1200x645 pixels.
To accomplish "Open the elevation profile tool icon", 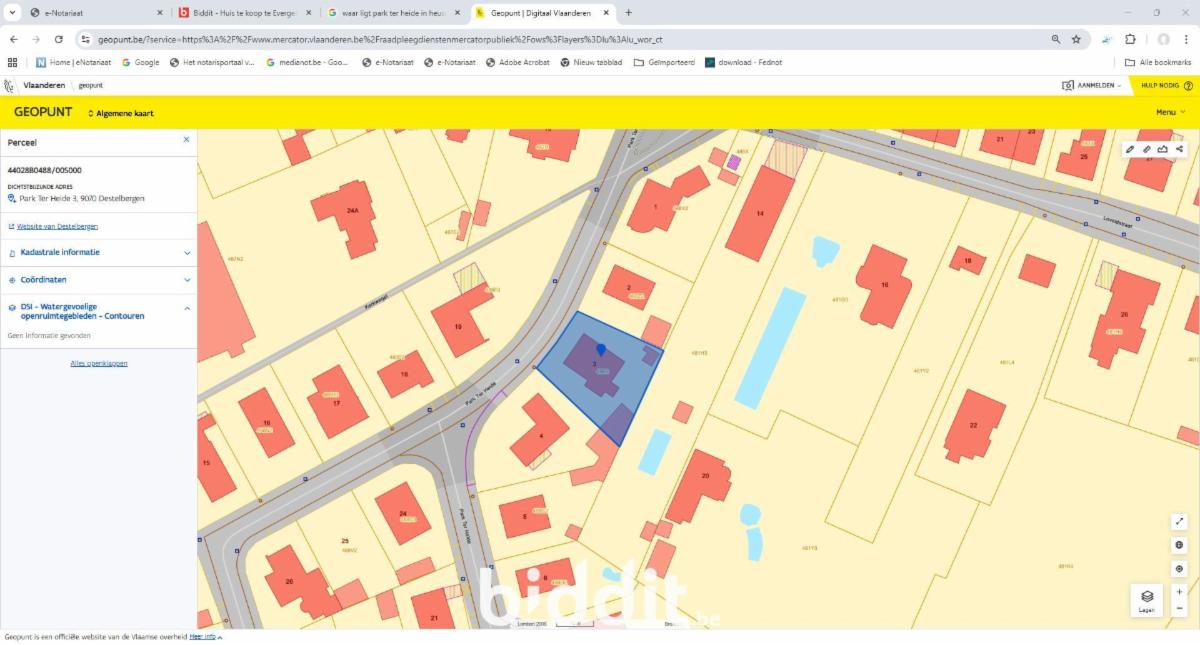I will click(x=1163, y=149).
